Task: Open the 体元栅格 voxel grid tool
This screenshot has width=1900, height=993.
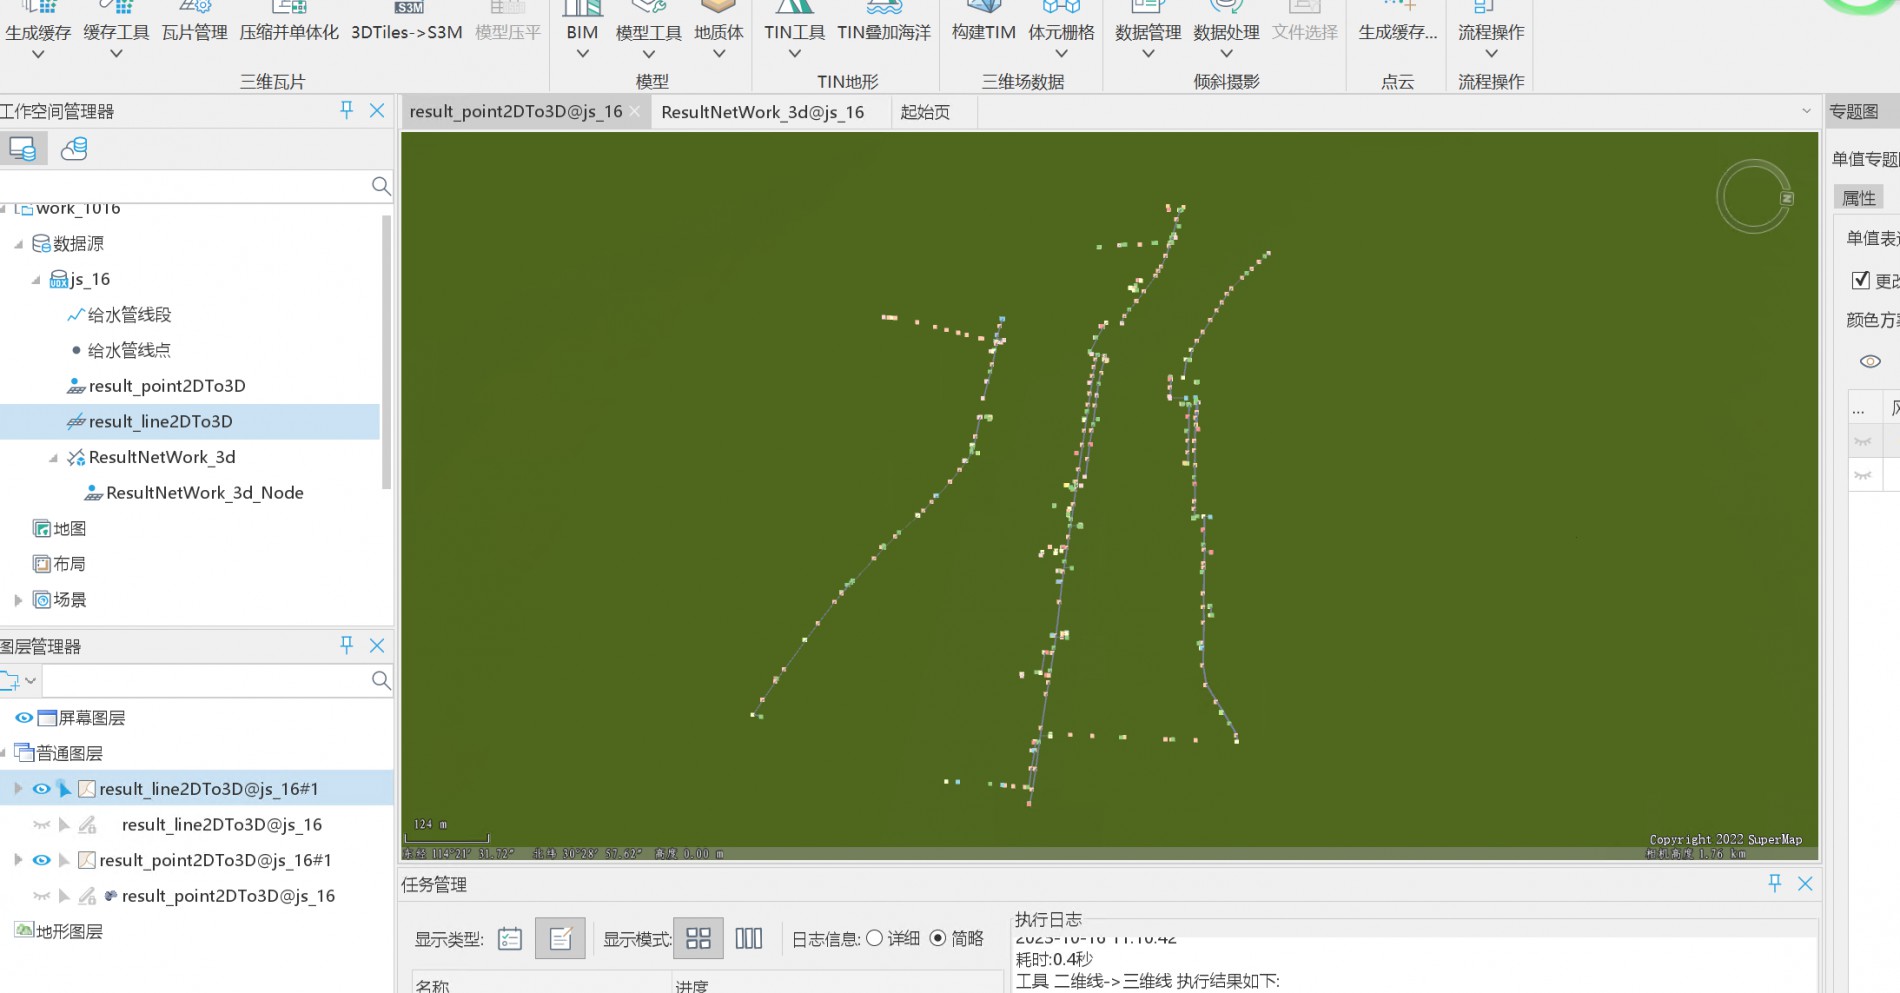Action: coord(1061,32)
